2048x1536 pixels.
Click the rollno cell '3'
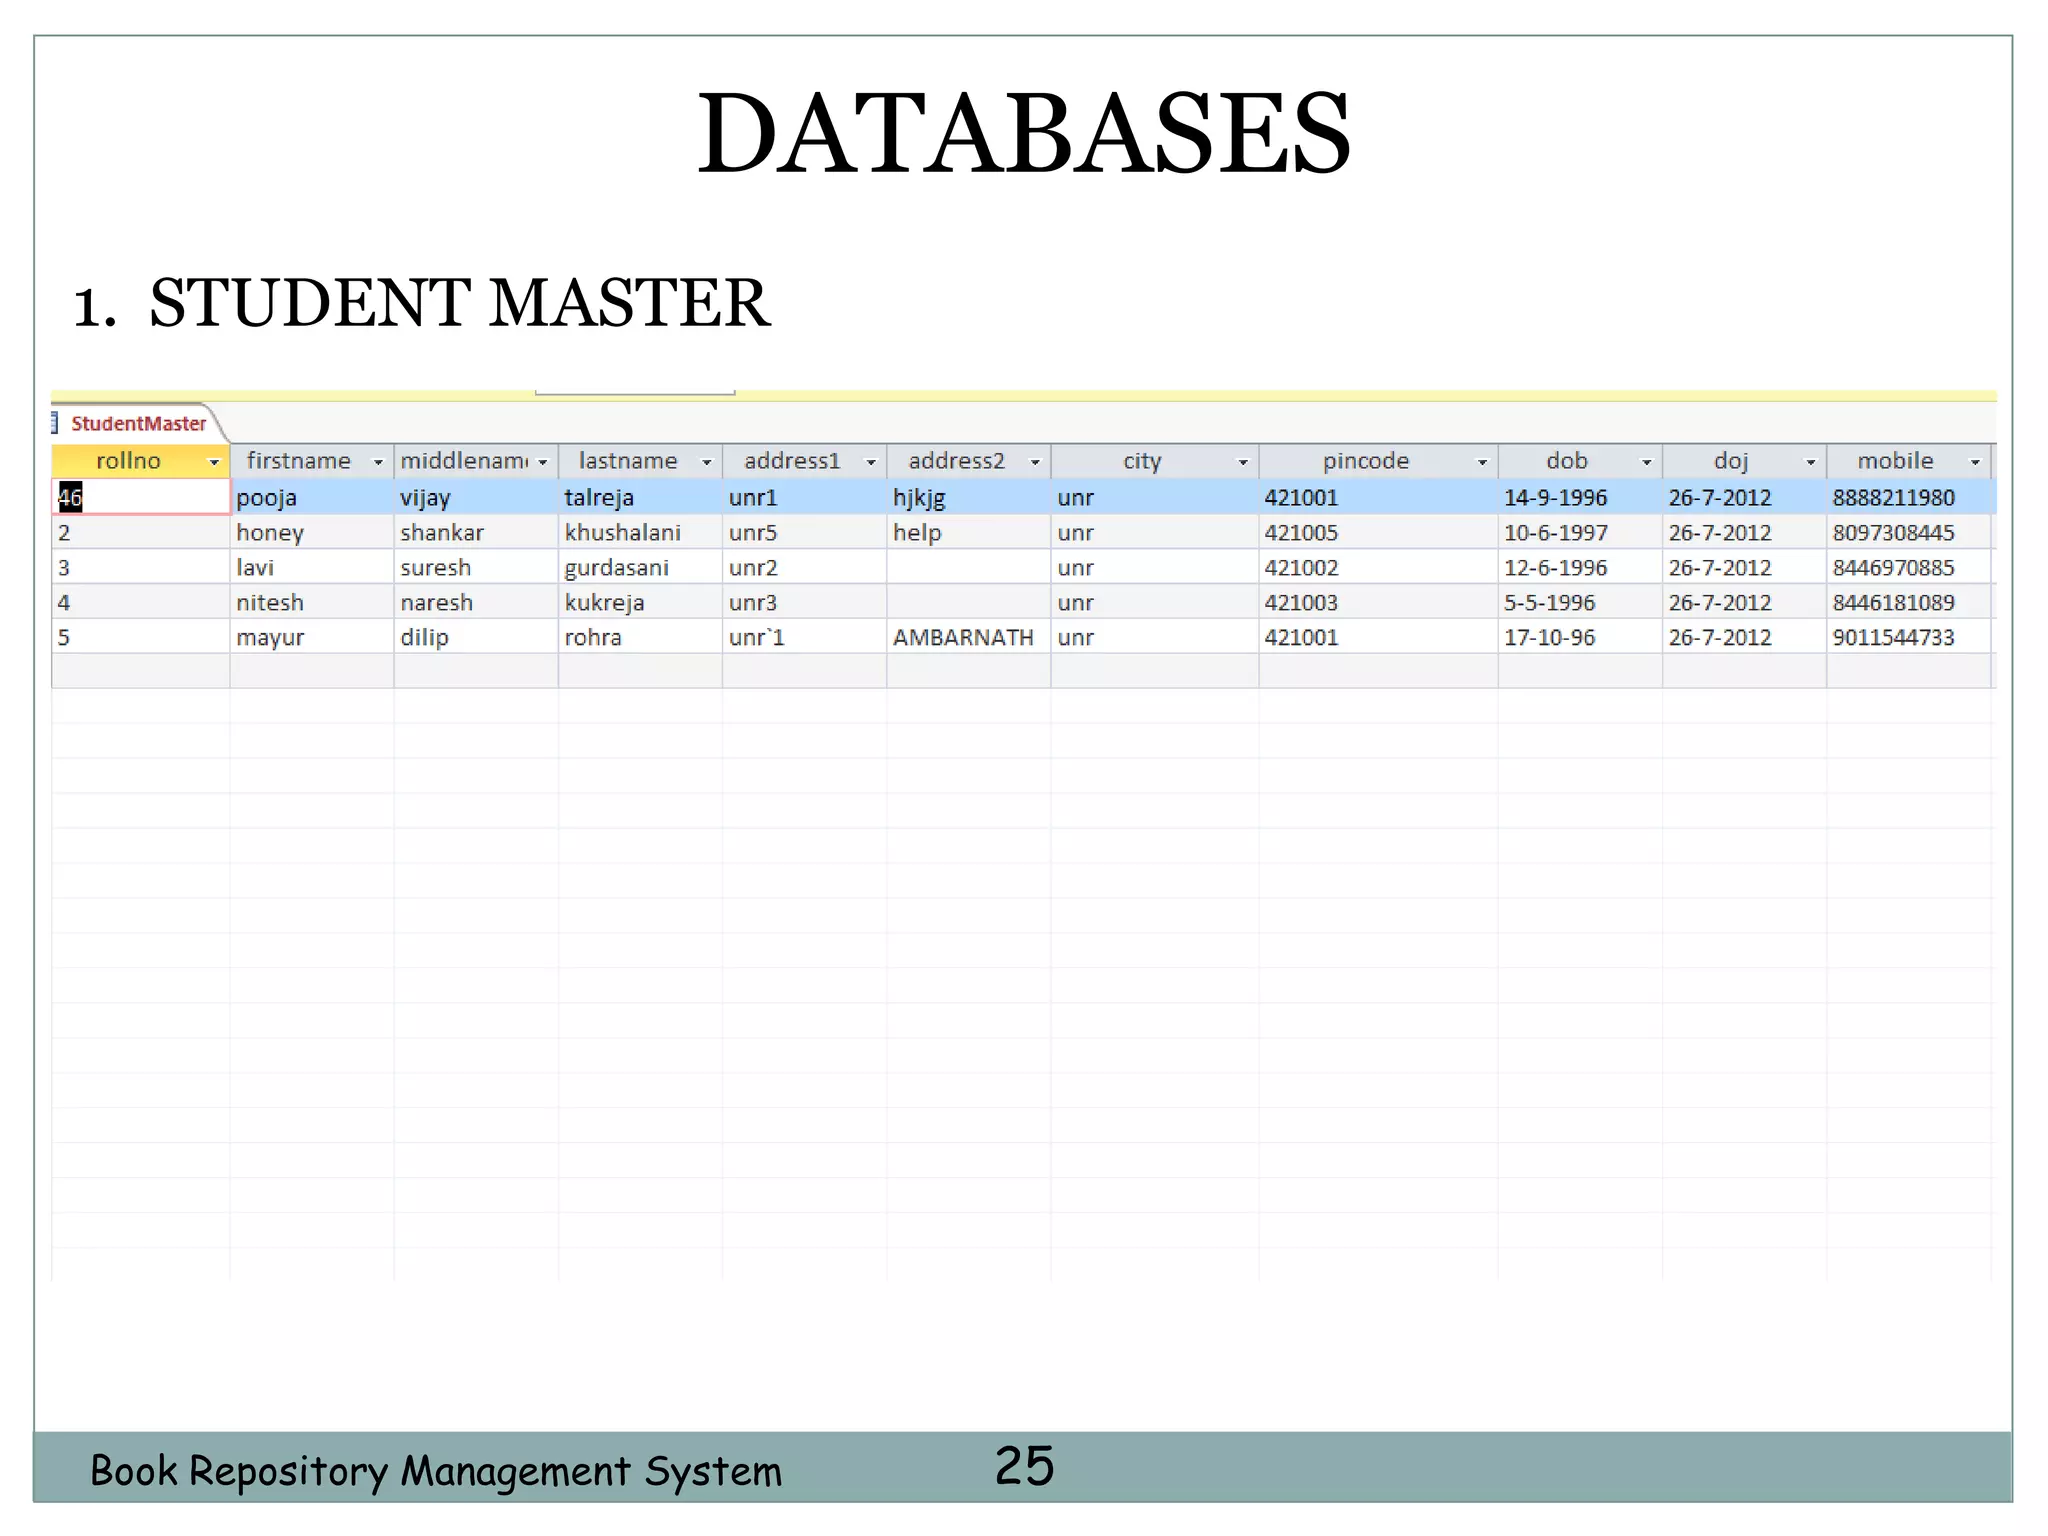click(x=141, y=567)
